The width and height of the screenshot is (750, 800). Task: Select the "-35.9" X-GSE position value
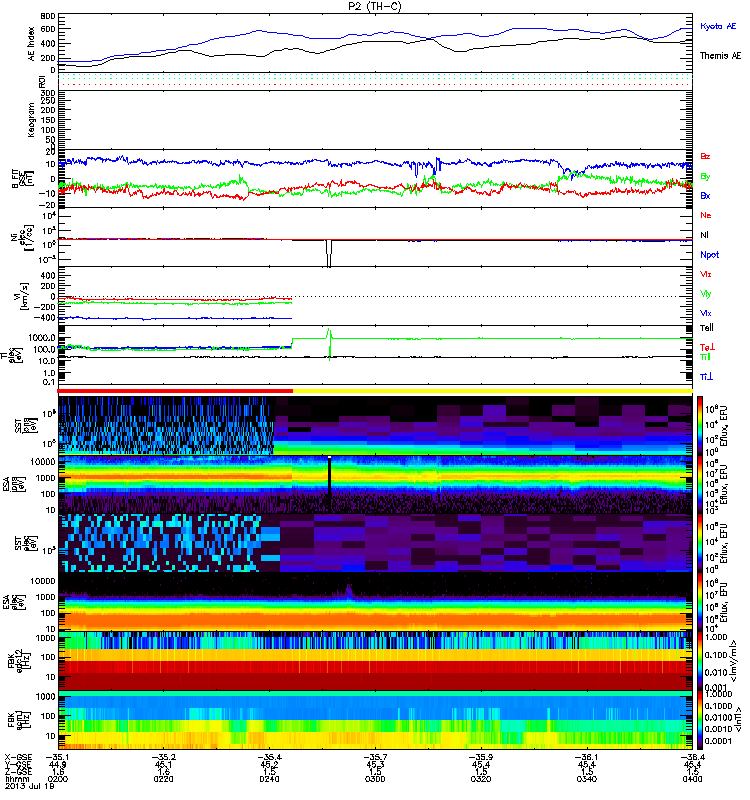point(481,757)
